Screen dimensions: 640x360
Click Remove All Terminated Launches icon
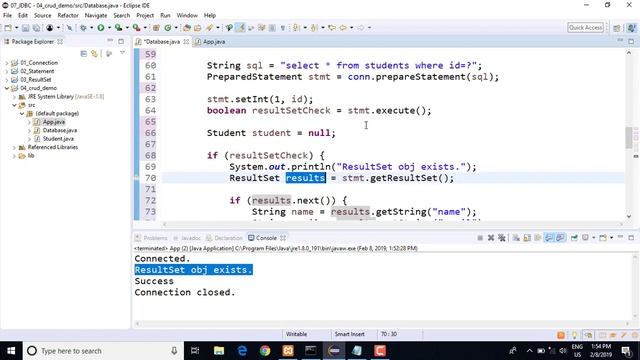[502, 238]
